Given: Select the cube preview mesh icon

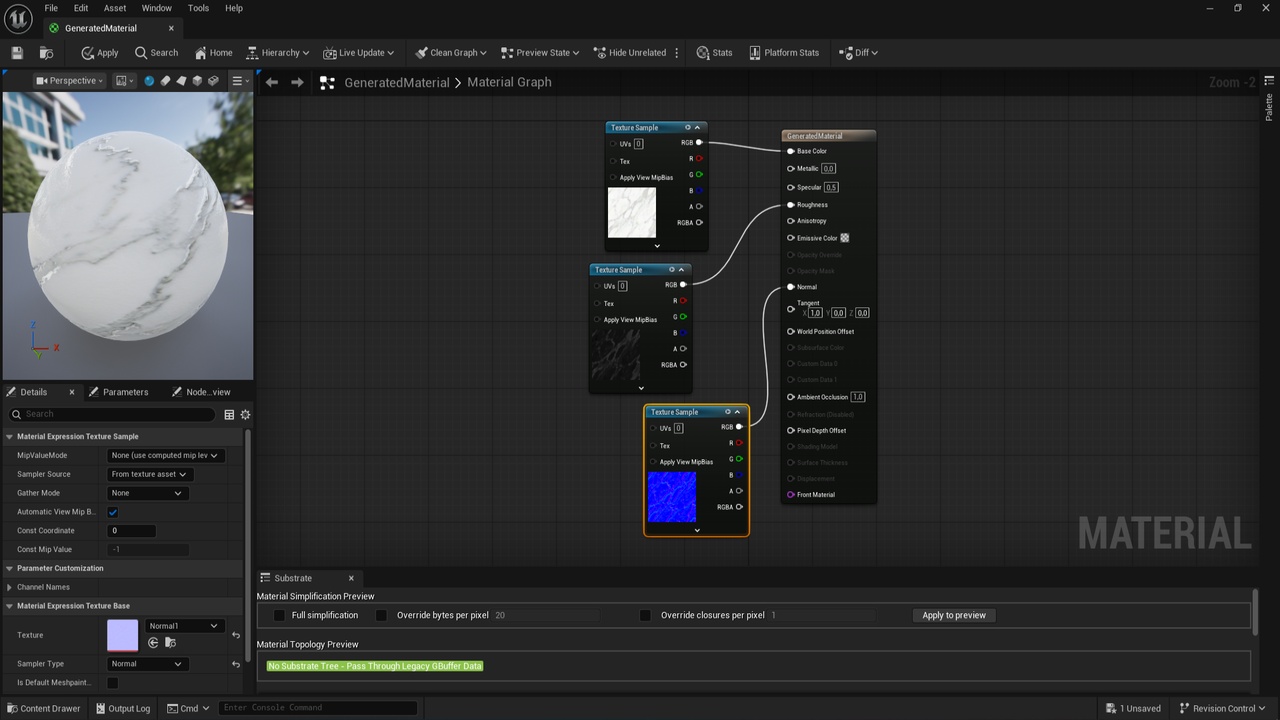Looking at the screenshot, I should 197,81.
